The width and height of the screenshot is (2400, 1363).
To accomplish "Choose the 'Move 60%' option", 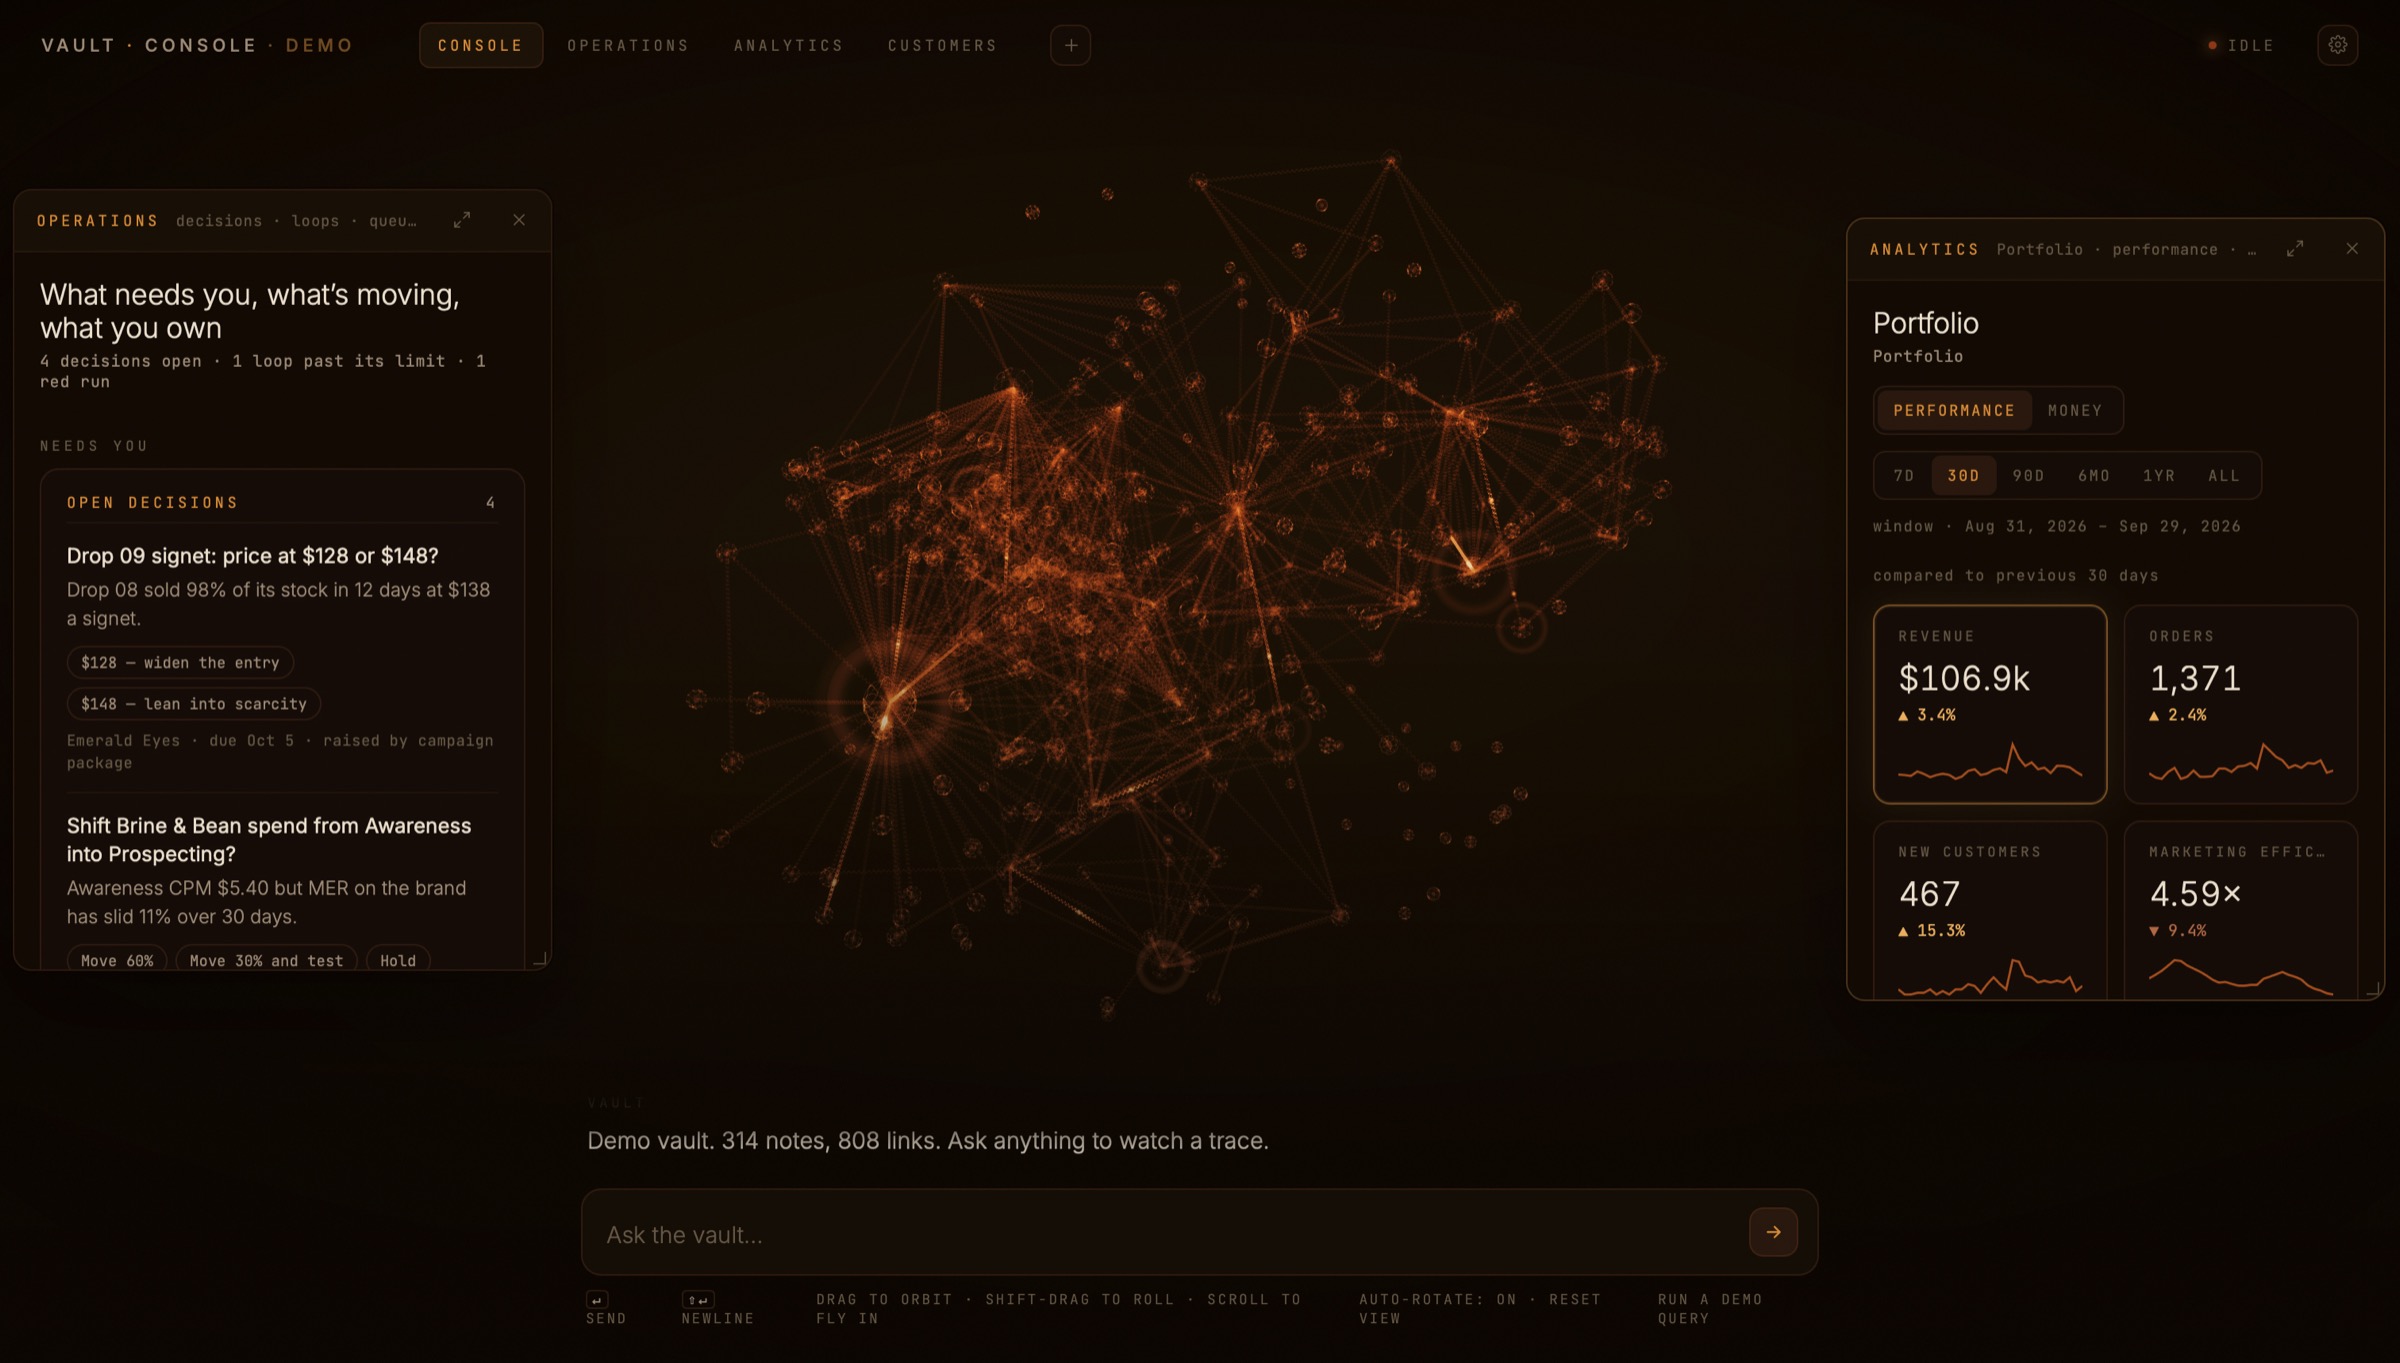I will click(117, 959).
